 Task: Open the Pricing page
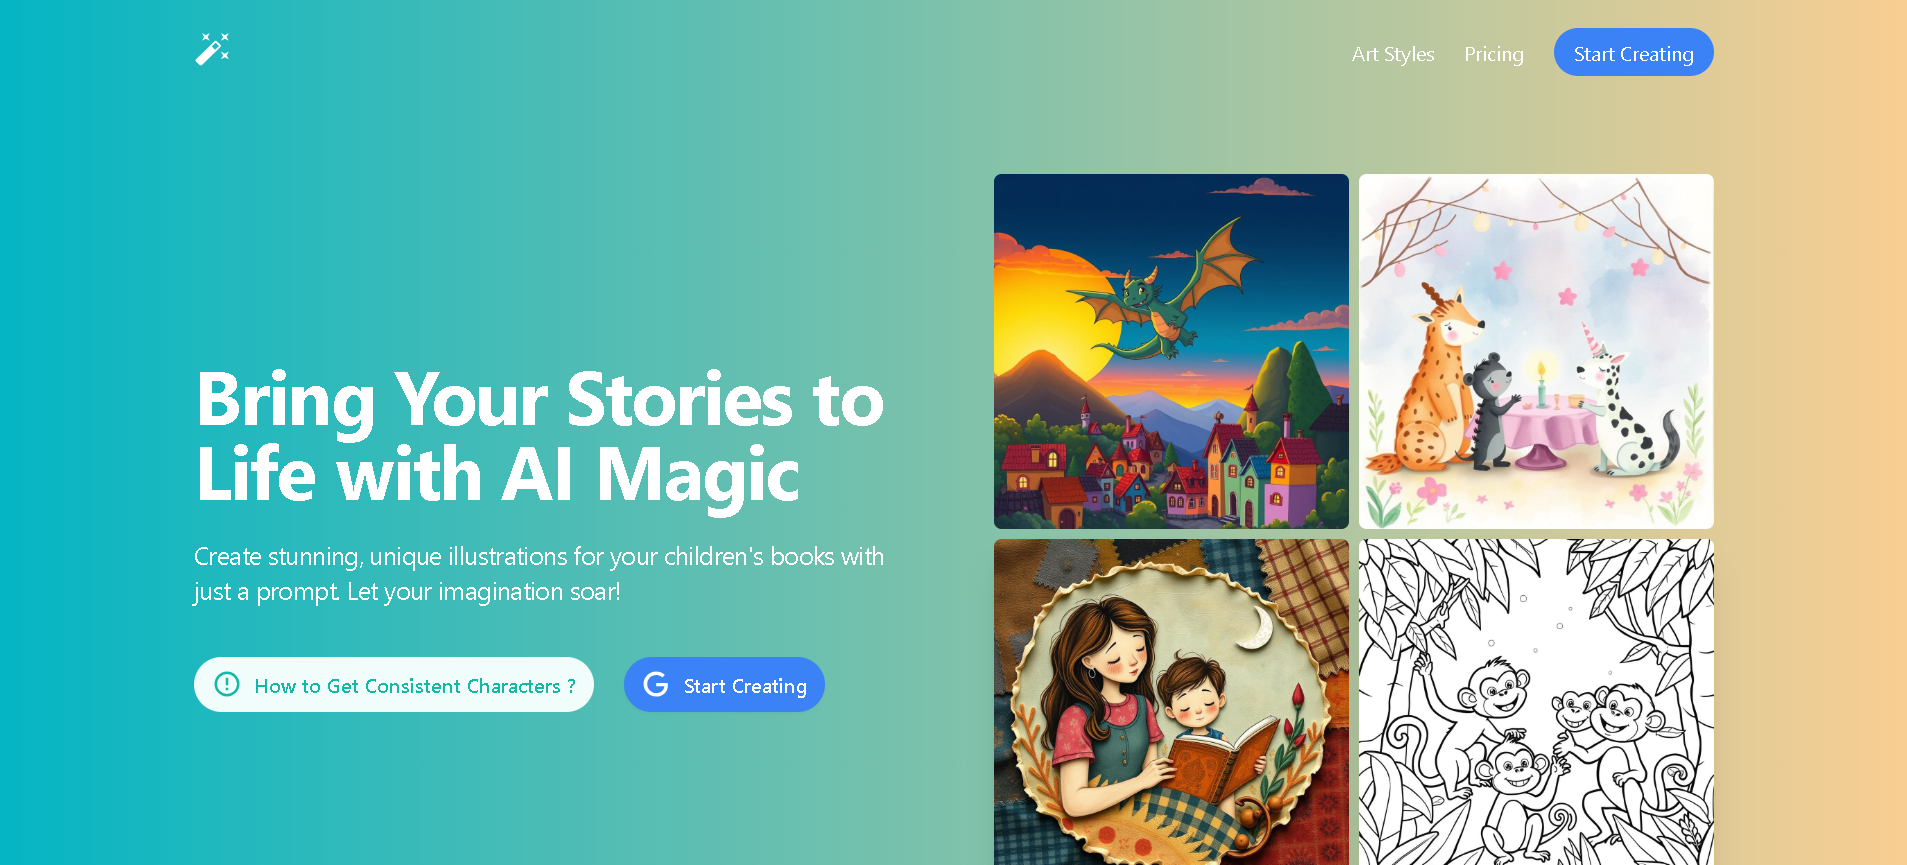(1494, 54)
